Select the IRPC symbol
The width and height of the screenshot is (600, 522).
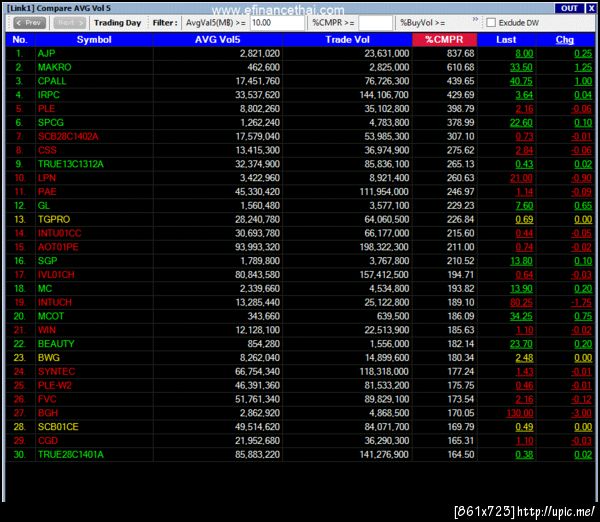[x=49, y=95]
